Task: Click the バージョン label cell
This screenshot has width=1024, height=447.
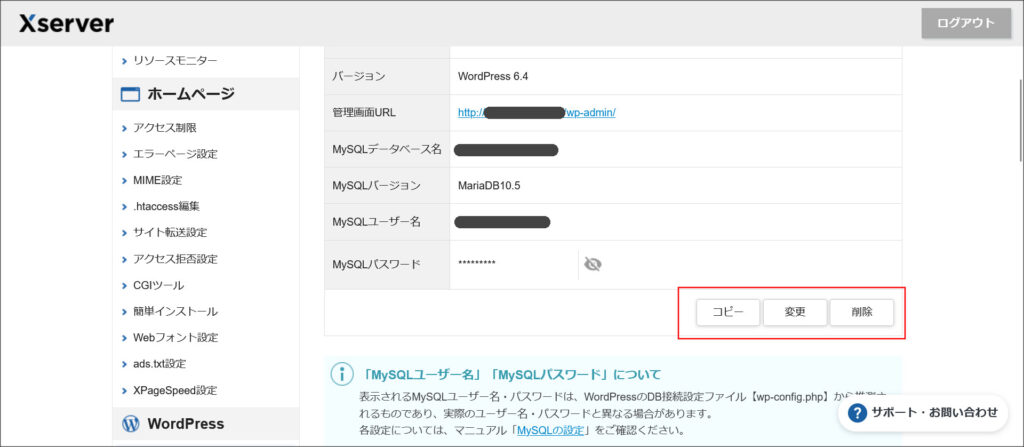Action: [387, 76]
